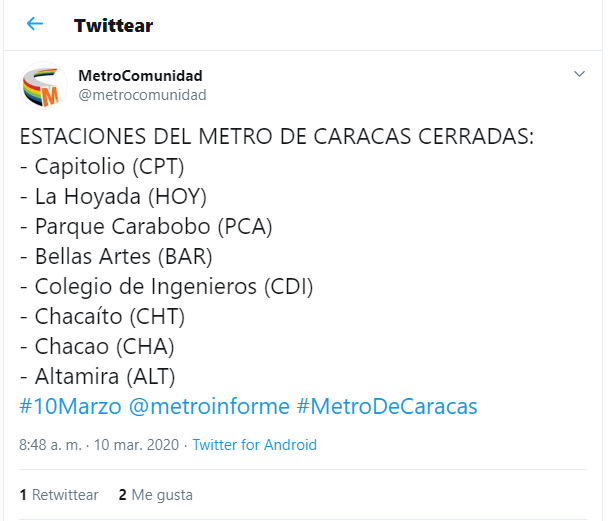Open the @metrocomunidad handle link
Image resolution: width=613 pixels, height=521 pixels.
142,95
